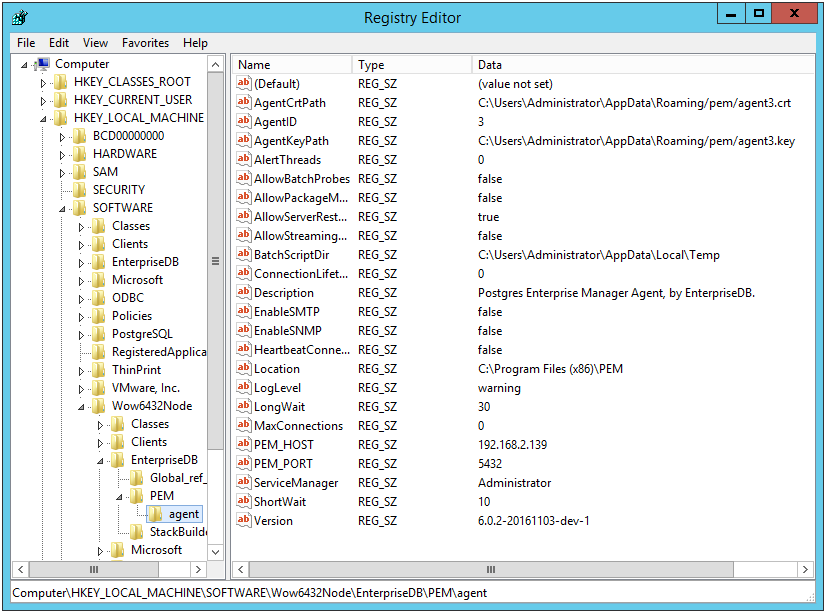Click the PostgreSQL folder icon
The image size is (826, 613).
click(x=98, y=334)
